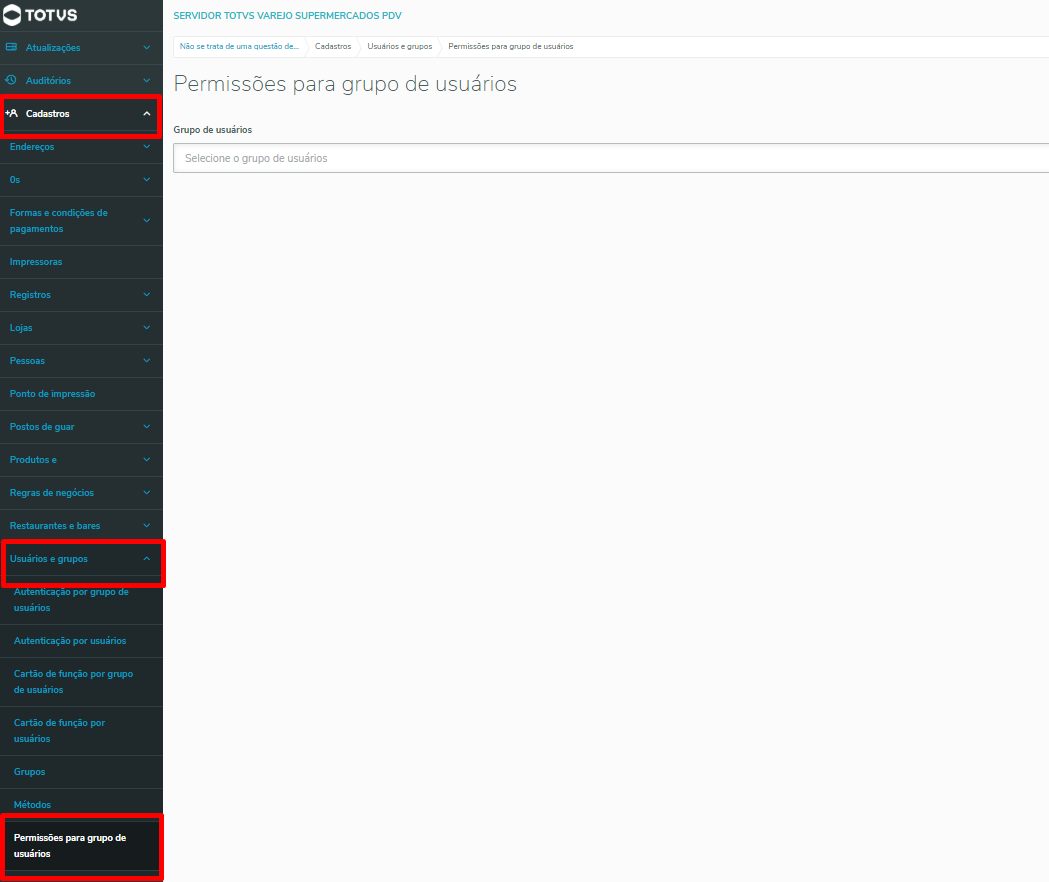Open the 0s sidebar entry

click(x=81, y=179)
